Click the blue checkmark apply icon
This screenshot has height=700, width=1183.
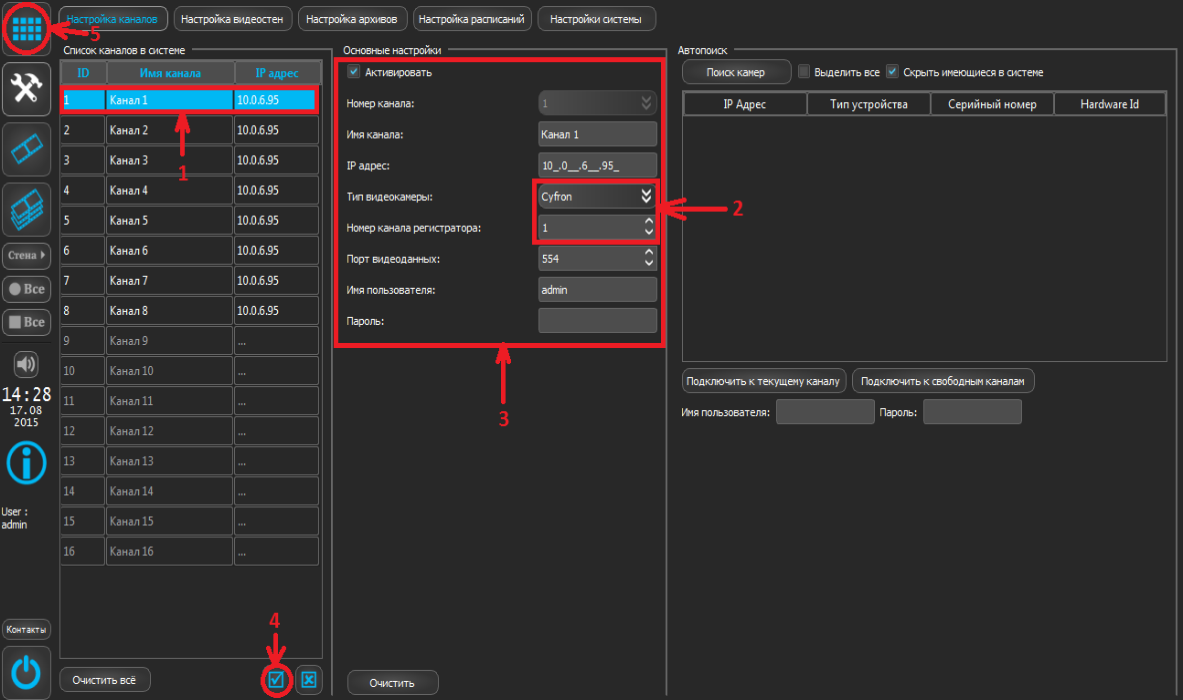tap(277, 680)
